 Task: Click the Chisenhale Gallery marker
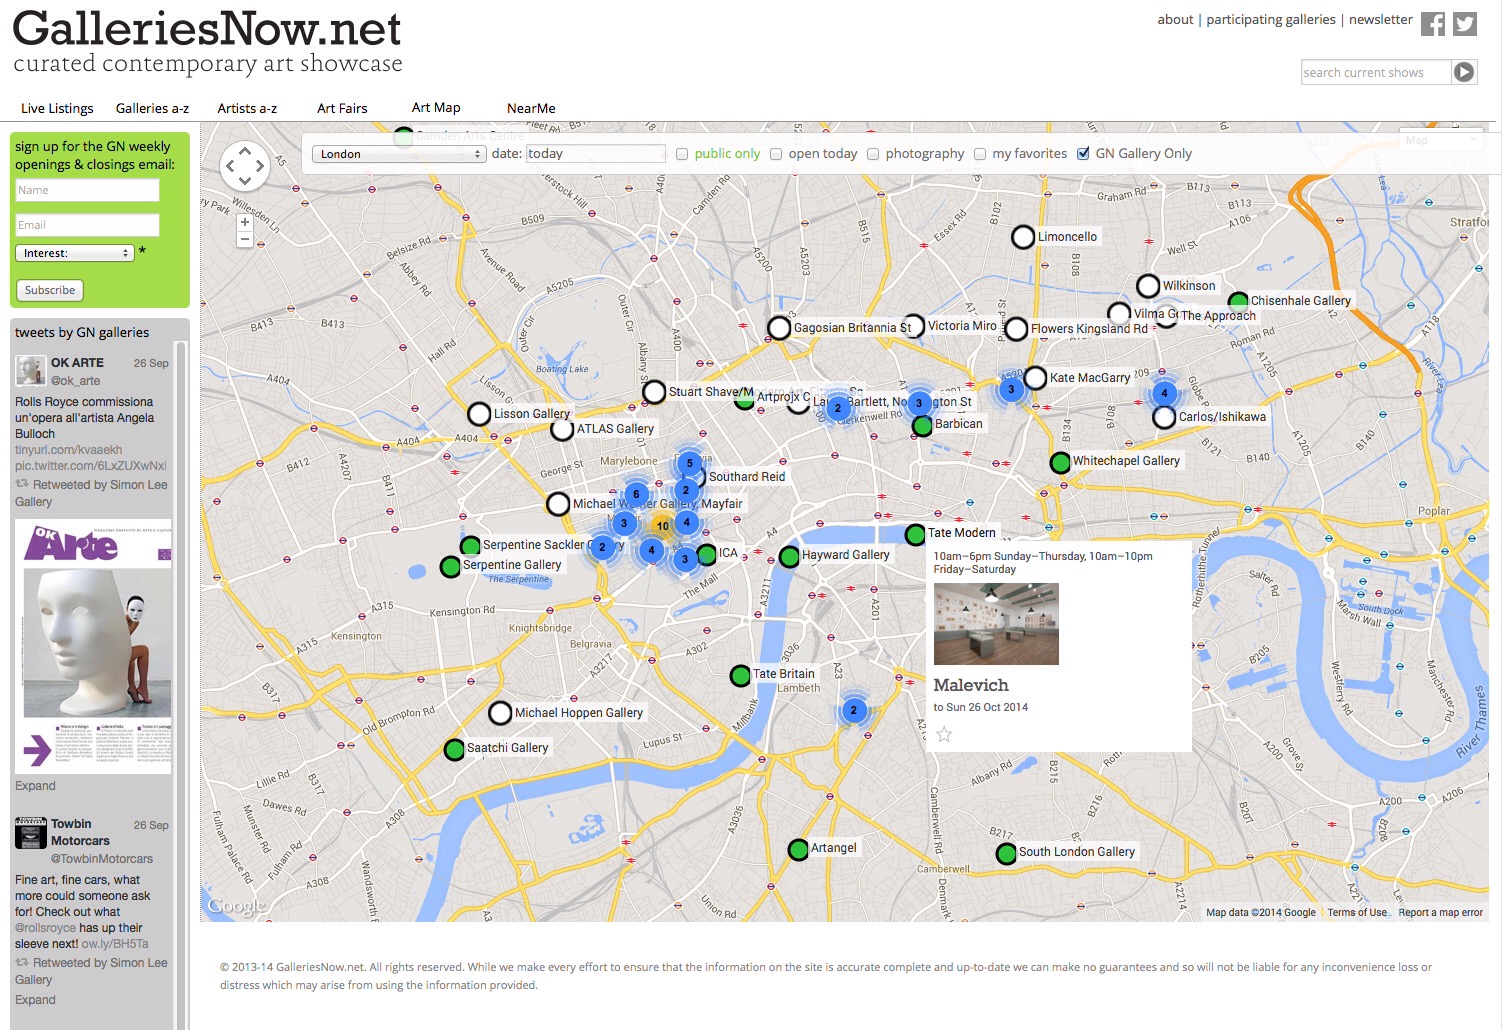click(1238, 301)
